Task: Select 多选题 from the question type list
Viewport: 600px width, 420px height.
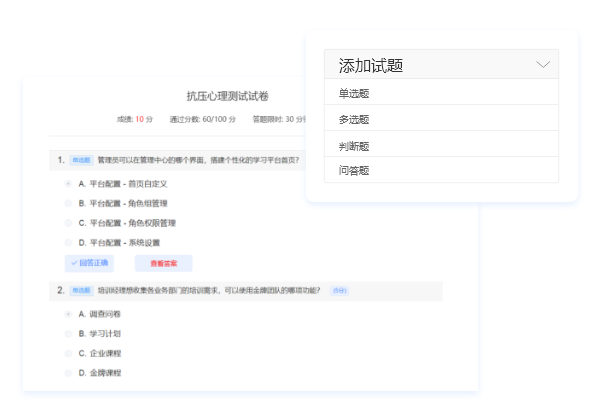Action: pyautogui.click(x=355, y=119)
